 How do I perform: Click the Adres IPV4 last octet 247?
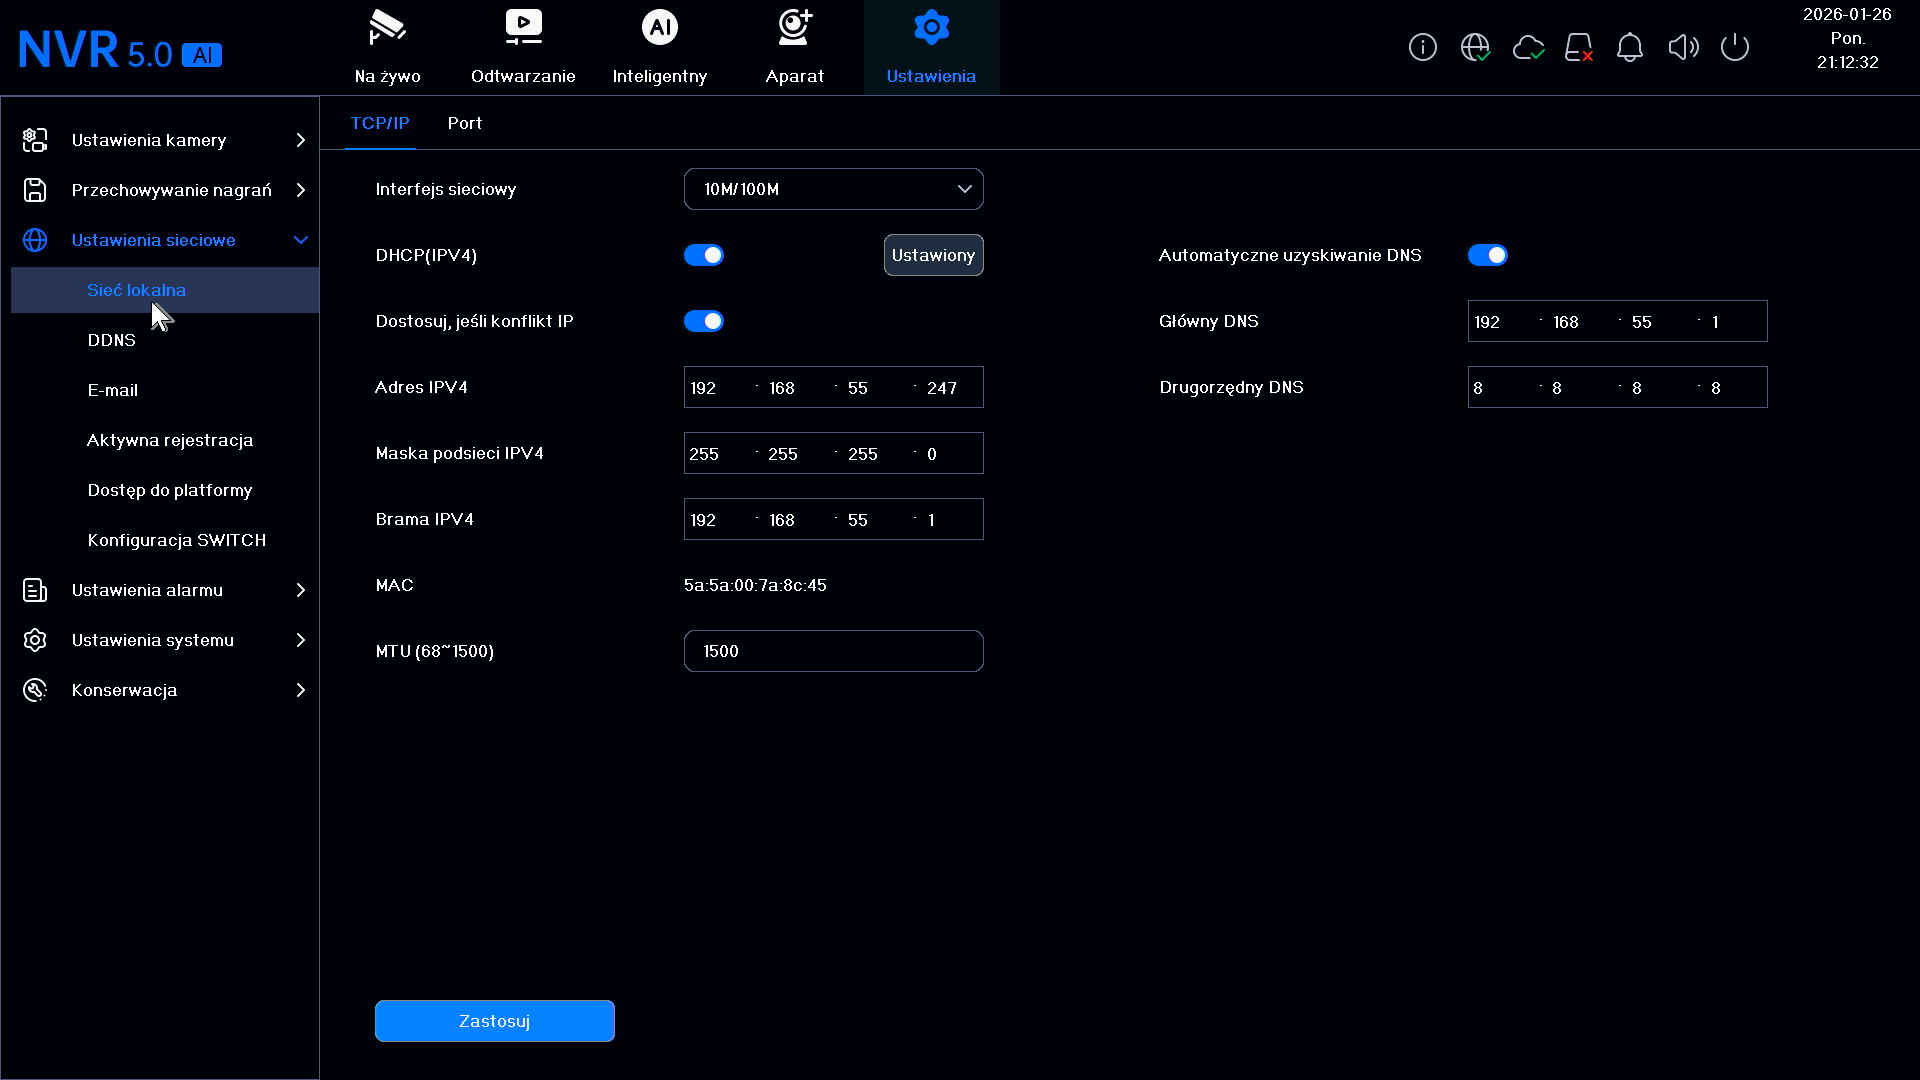point(942,388)
